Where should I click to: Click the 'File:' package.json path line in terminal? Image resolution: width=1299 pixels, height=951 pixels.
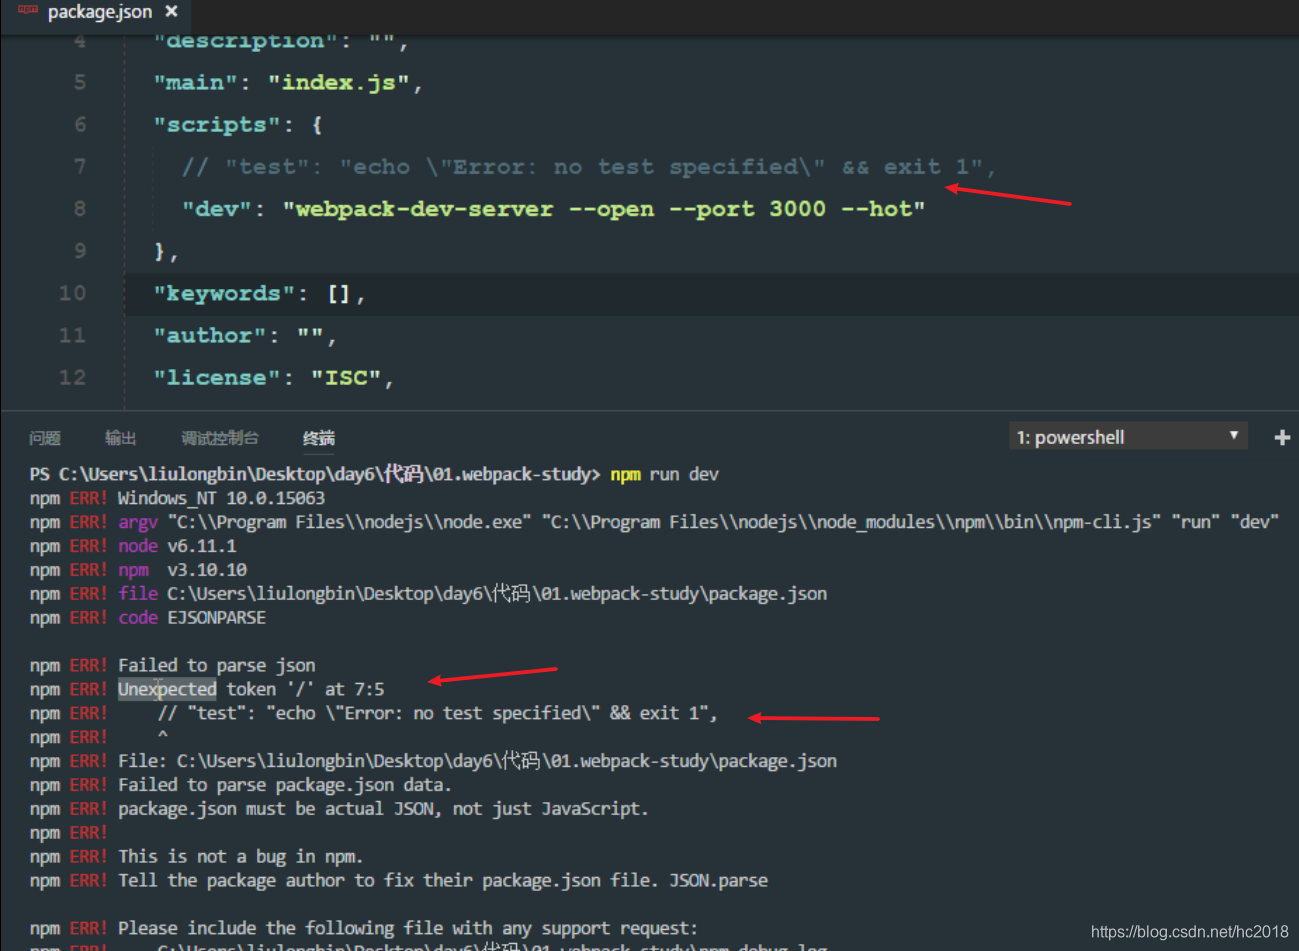pyautogui.click(x=477, y=761)
